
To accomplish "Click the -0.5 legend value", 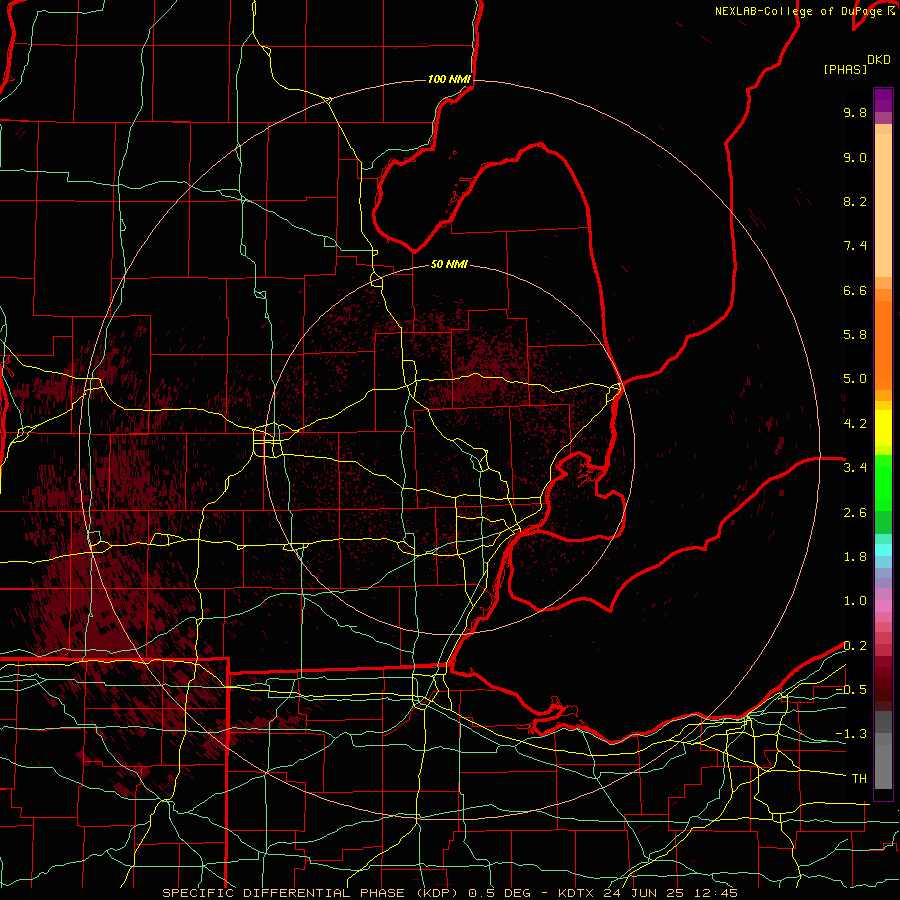I will point(851,689).
